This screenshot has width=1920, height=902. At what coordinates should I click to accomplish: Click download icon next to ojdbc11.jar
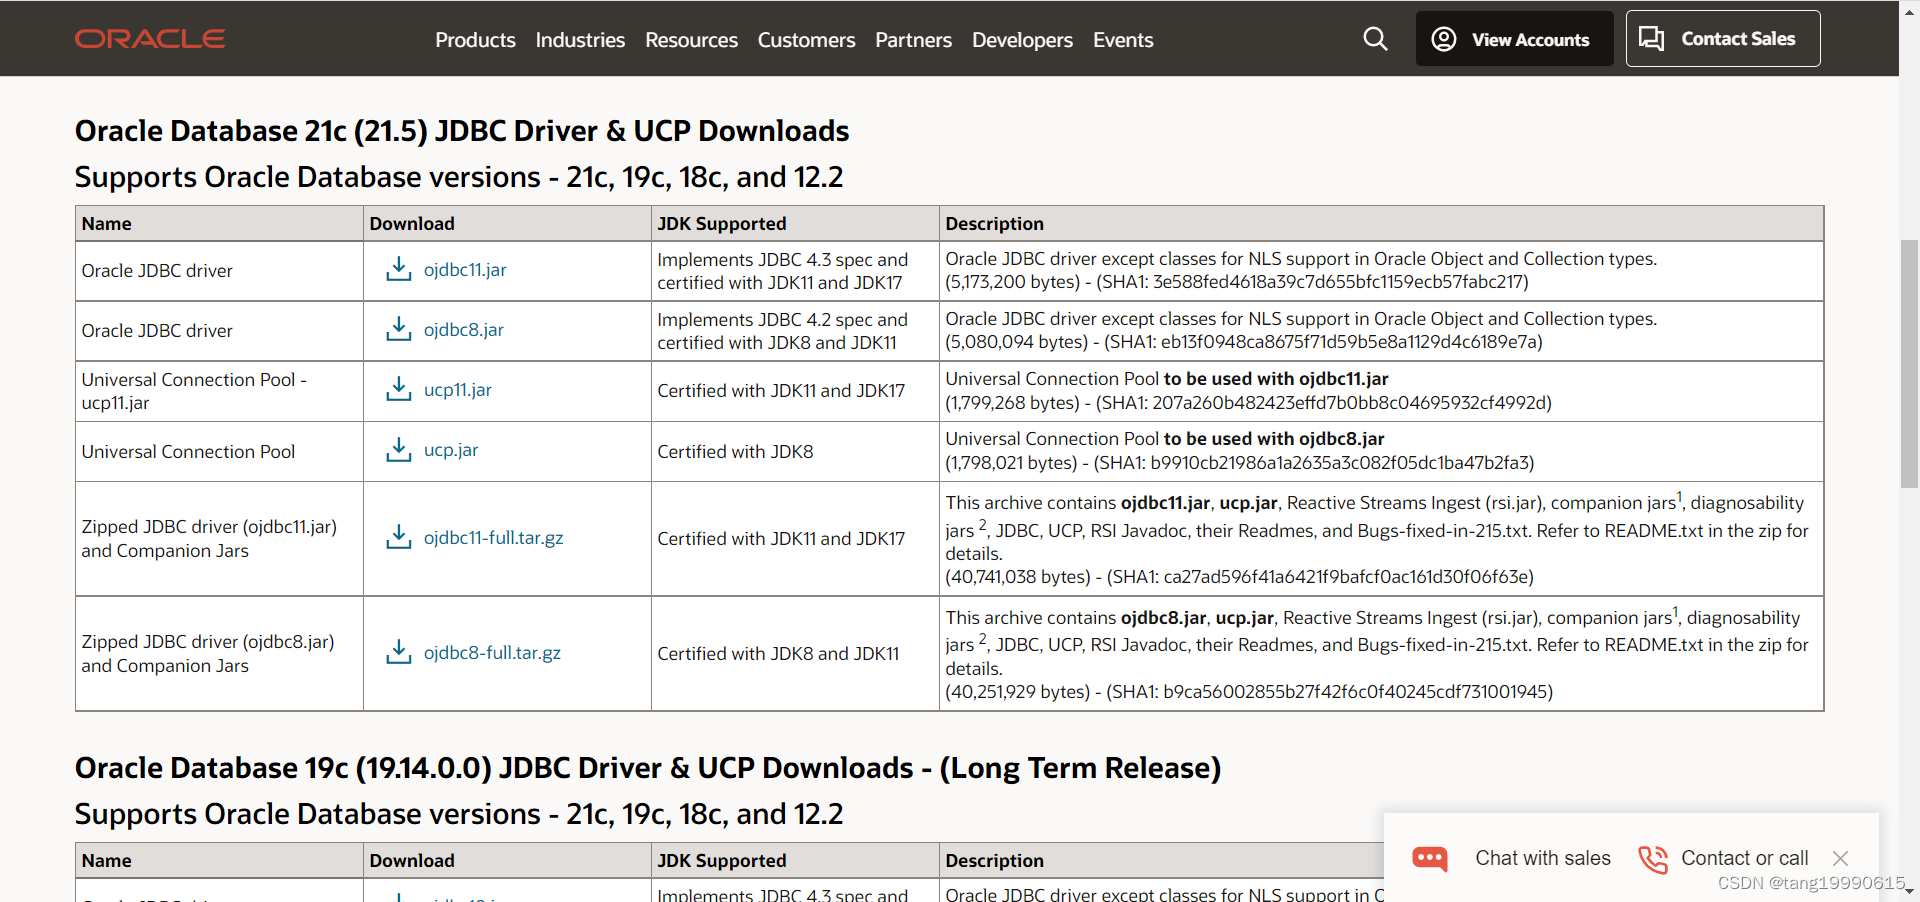point(399,269)
